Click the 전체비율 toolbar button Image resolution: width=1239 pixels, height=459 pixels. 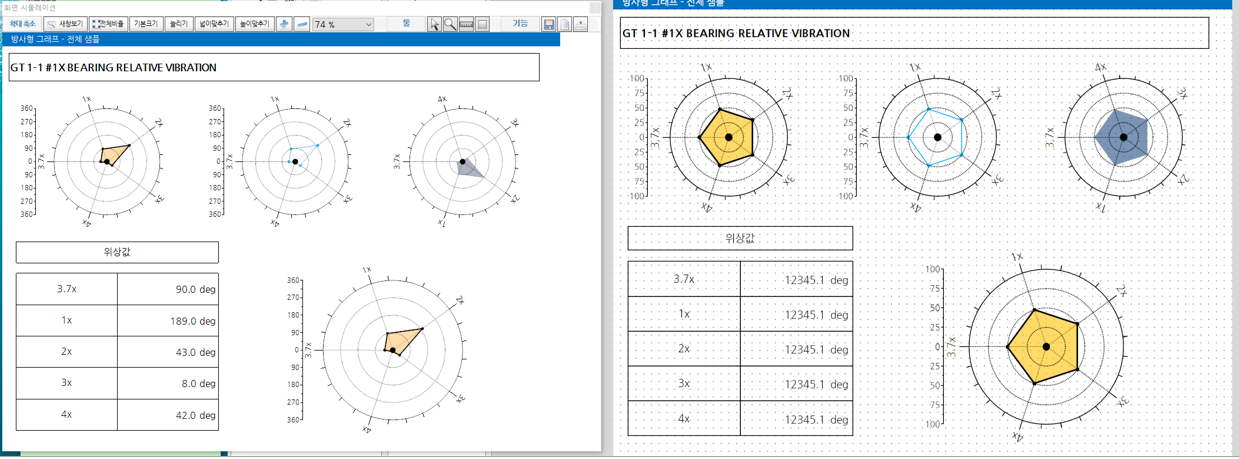pyautogui.click(x=108, y=23)
